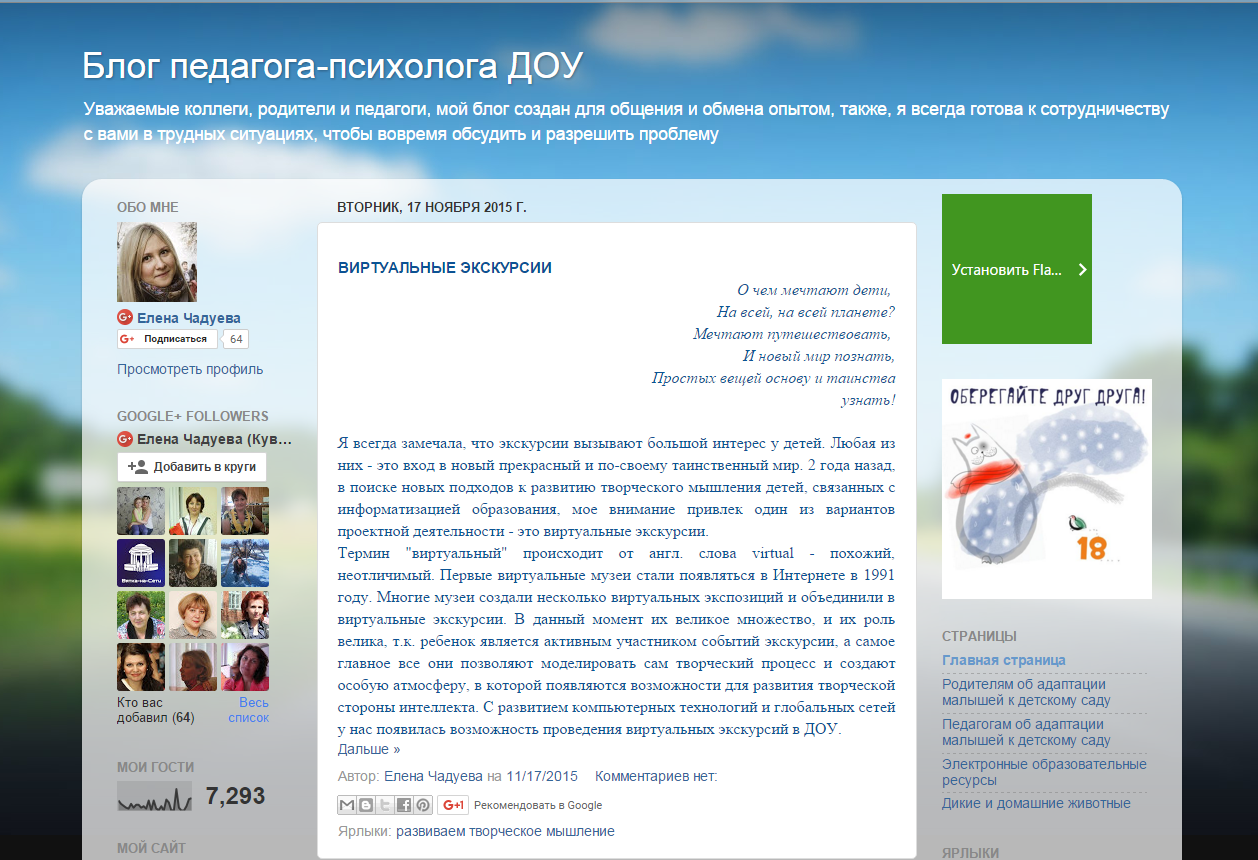
Task: Click the BlogThis share icon
Action: click(x=366, y=805)
